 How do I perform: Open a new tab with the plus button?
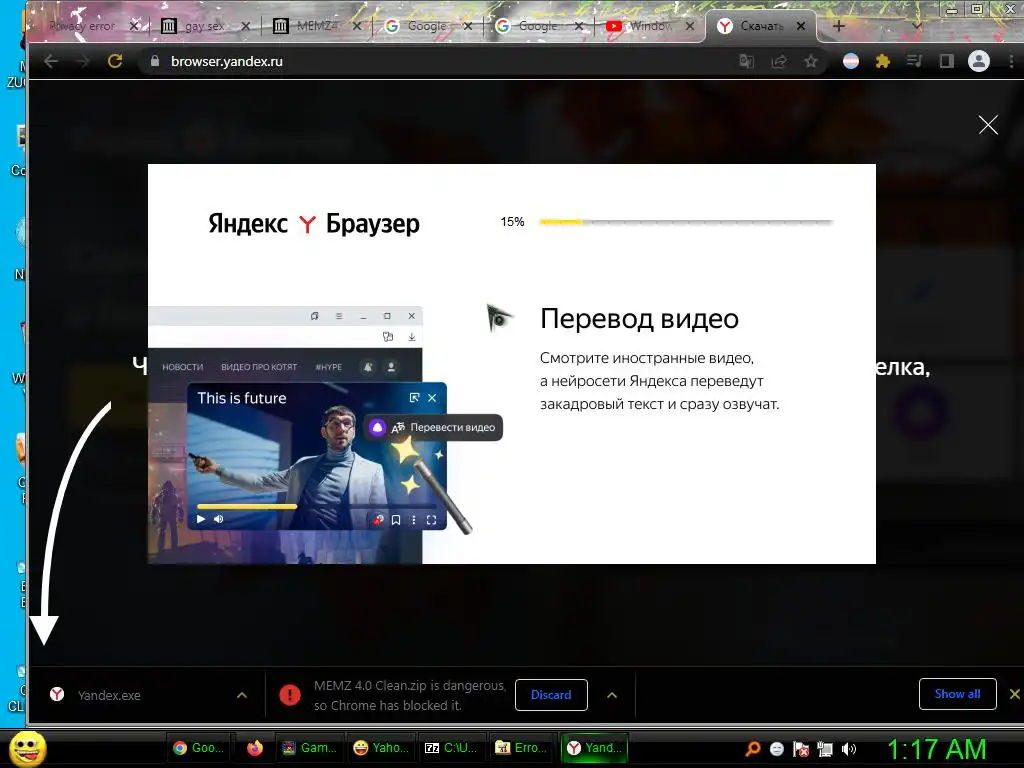coord(839,26)
